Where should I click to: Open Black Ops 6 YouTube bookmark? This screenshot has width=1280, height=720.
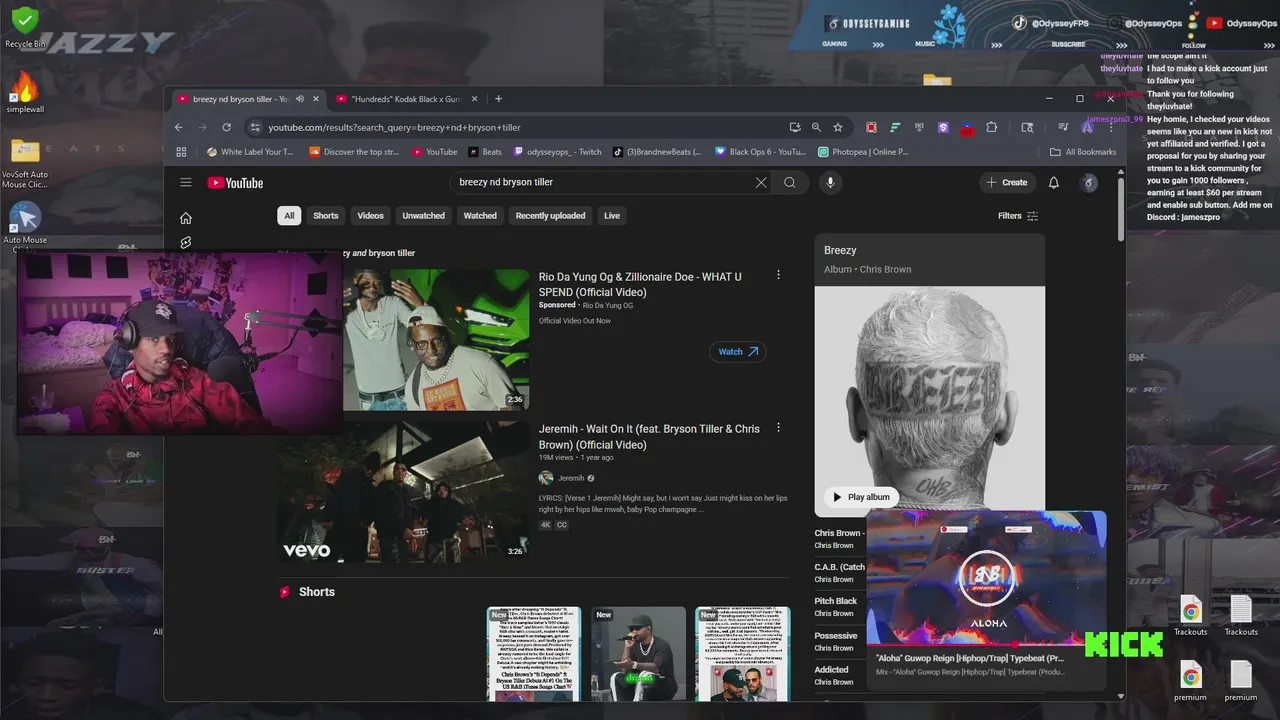(760, 152)
